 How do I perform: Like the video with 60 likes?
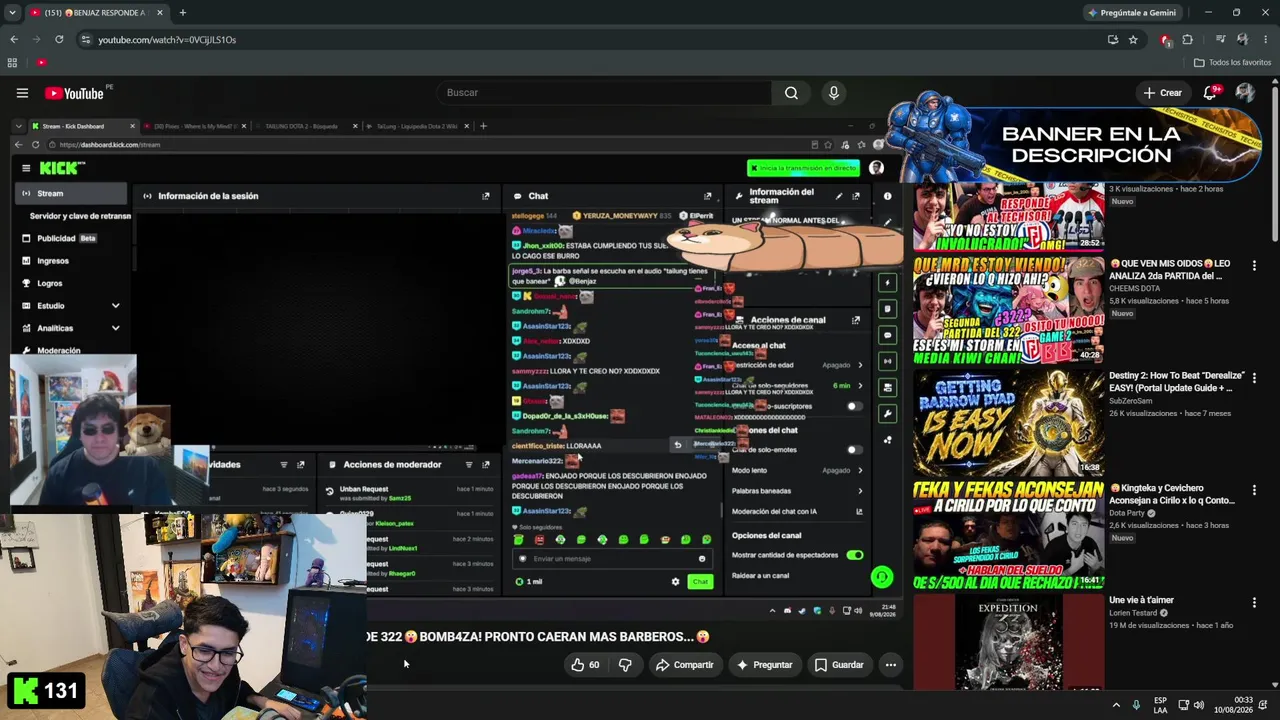coord(586,665)
